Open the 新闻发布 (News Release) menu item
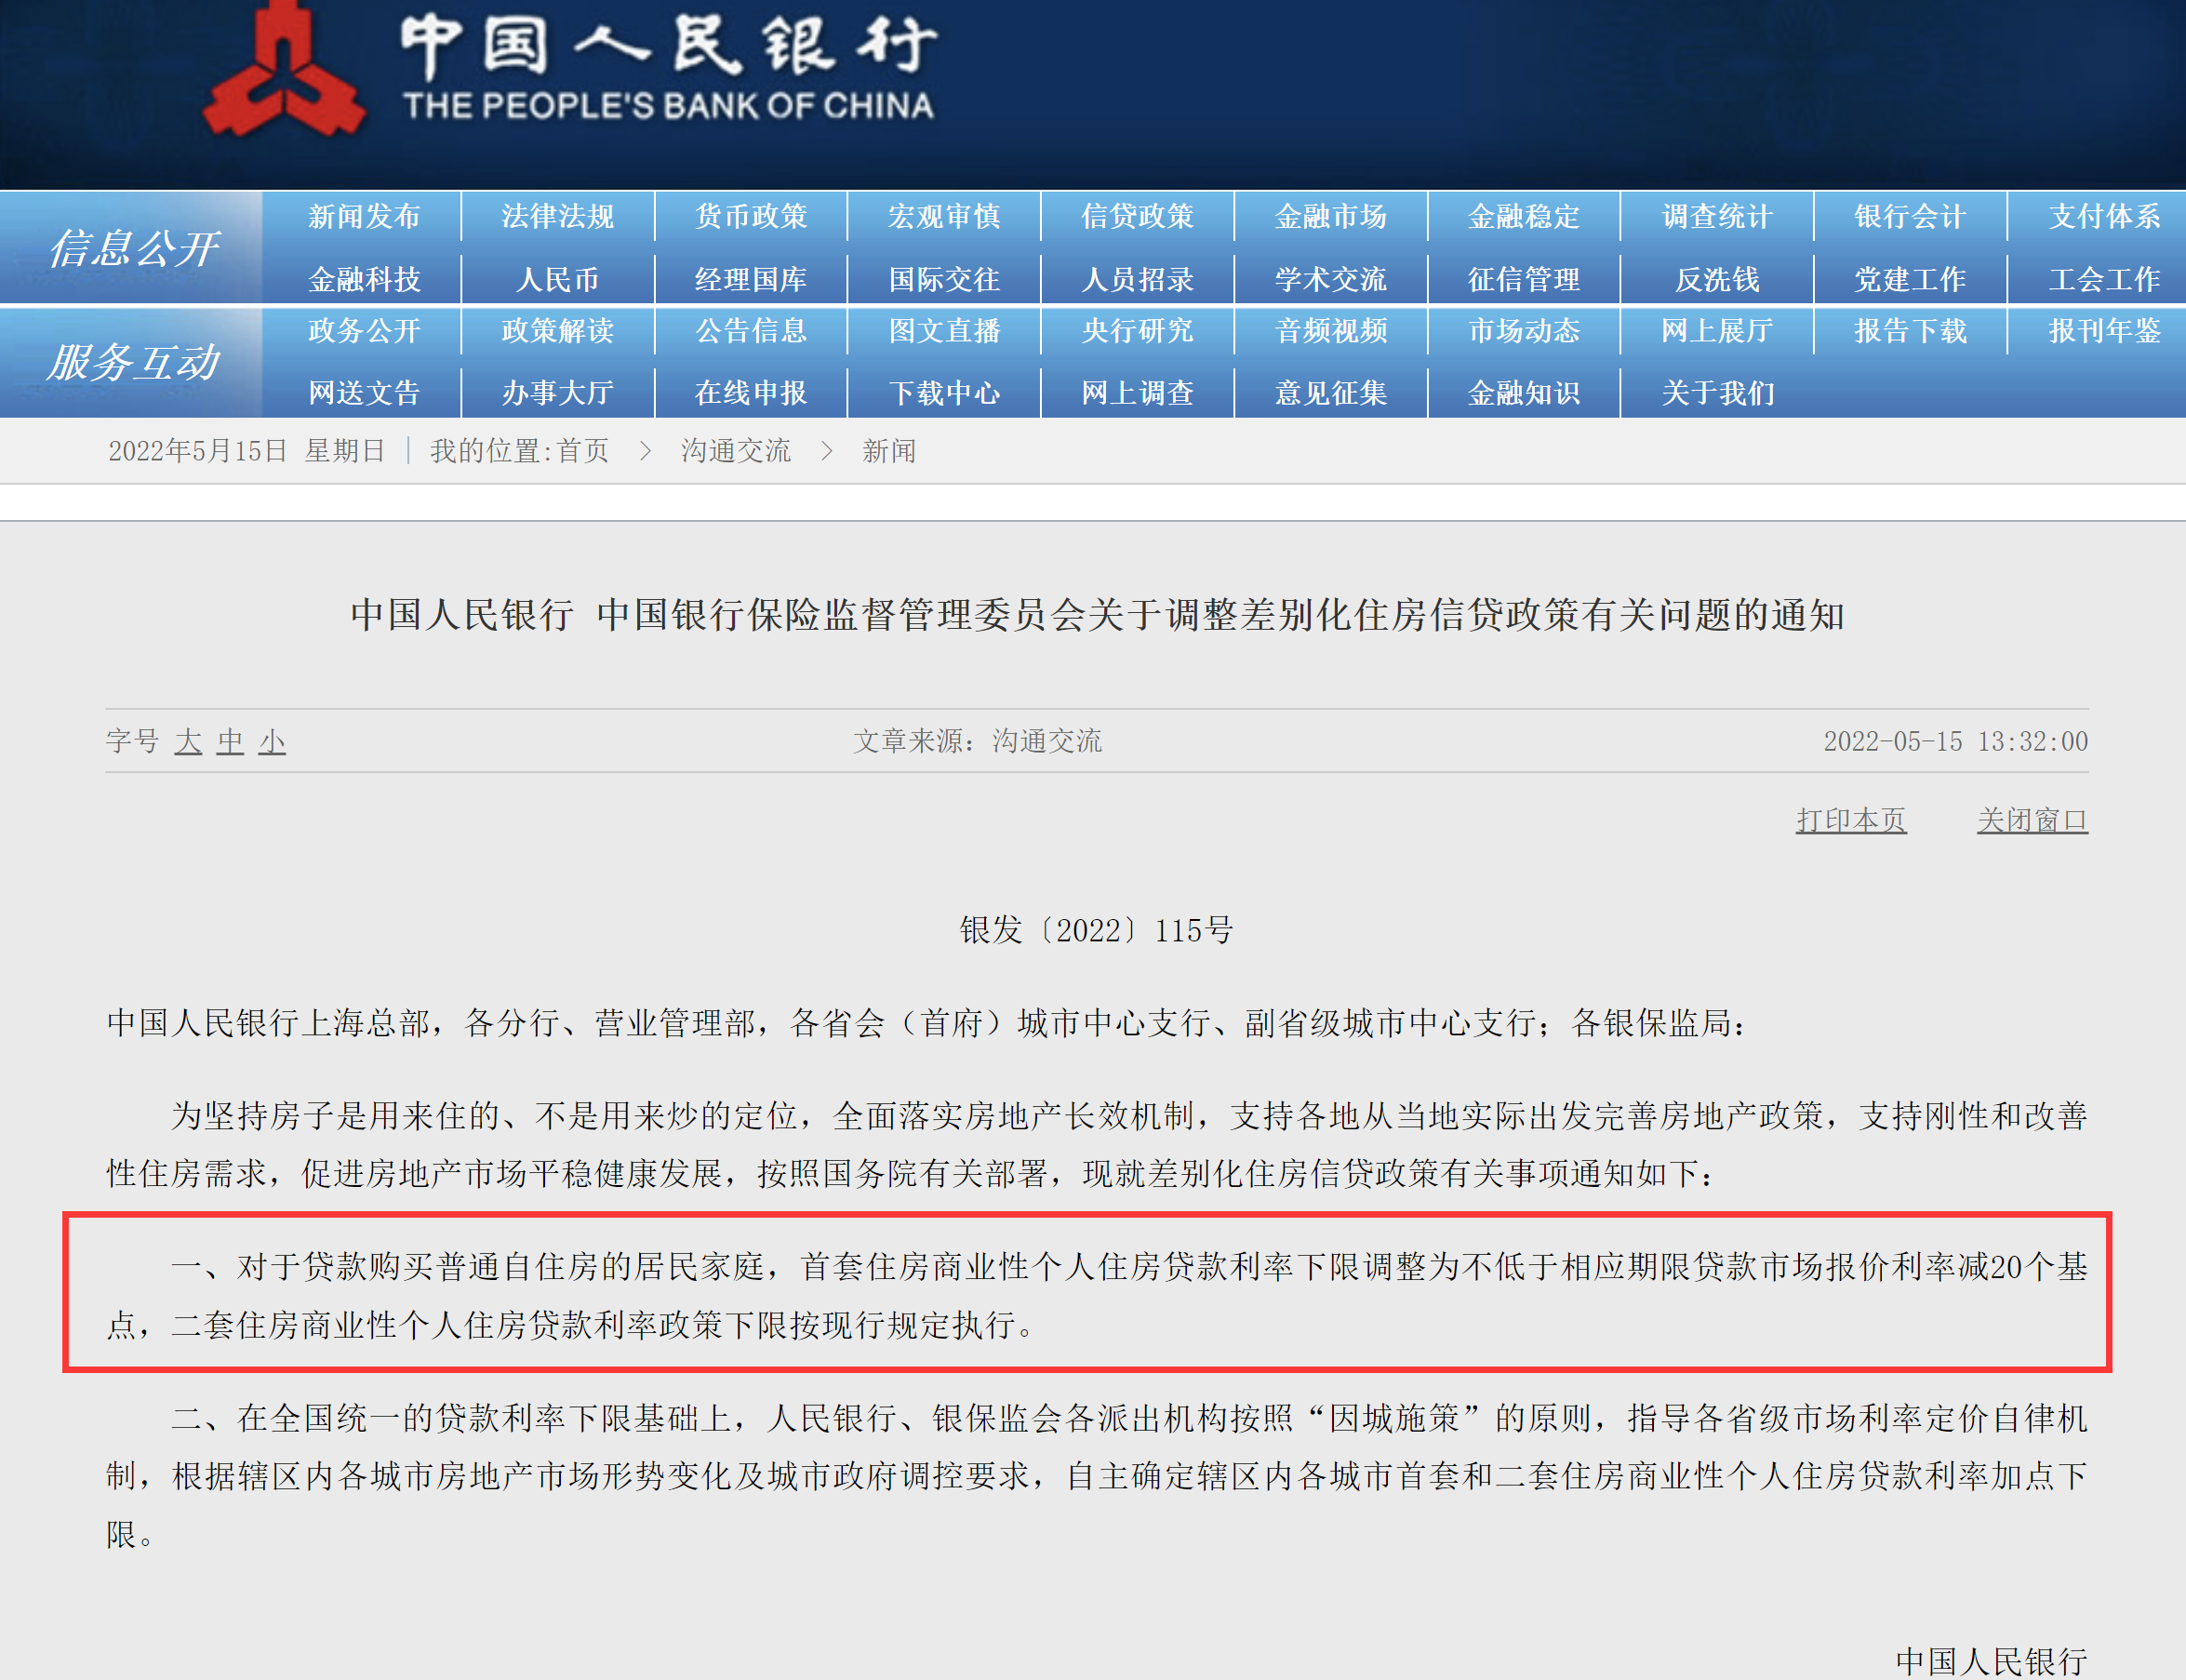This screenshot has width=2186, height=1680. tap(362, 216)
